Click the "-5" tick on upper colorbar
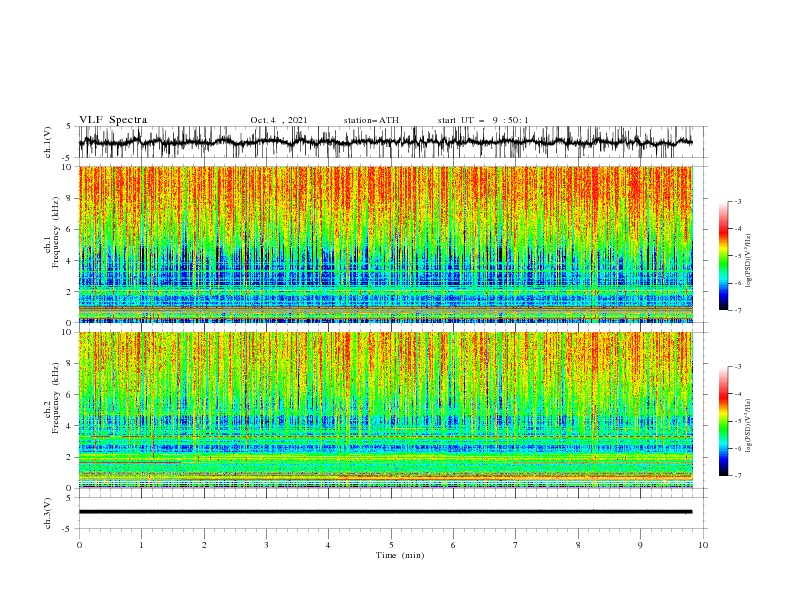The height and width of the screenshot is (612, 792). pos(737,256)
